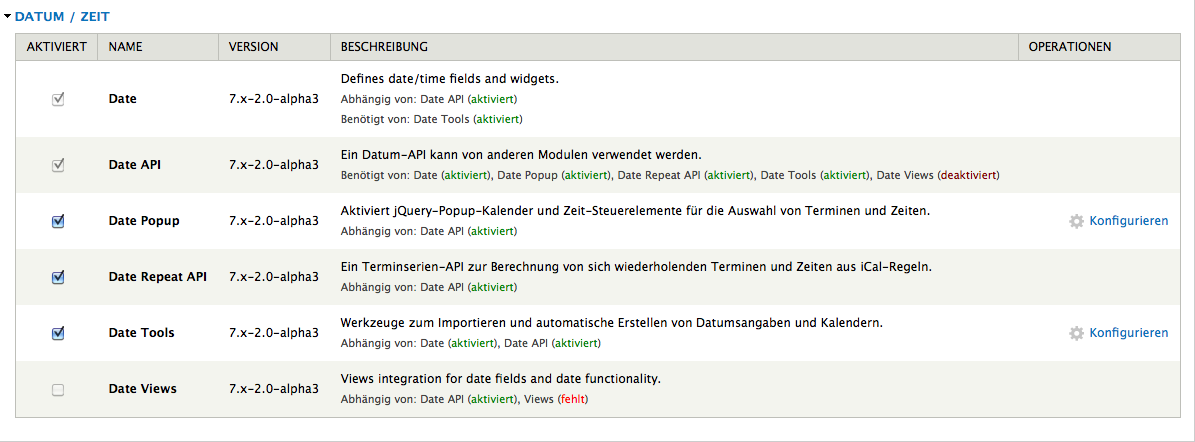Open Konfigurieren link for Date Tools
The width and height of the screenshot is (1195, 442).
(x=1128, y=333)
